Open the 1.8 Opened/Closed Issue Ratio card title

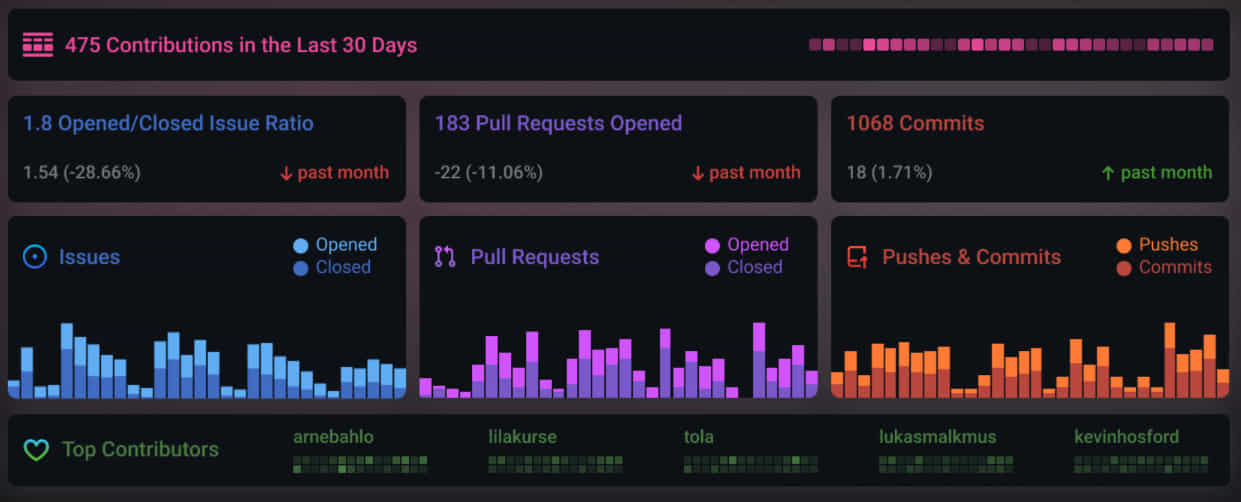point(168,123)
